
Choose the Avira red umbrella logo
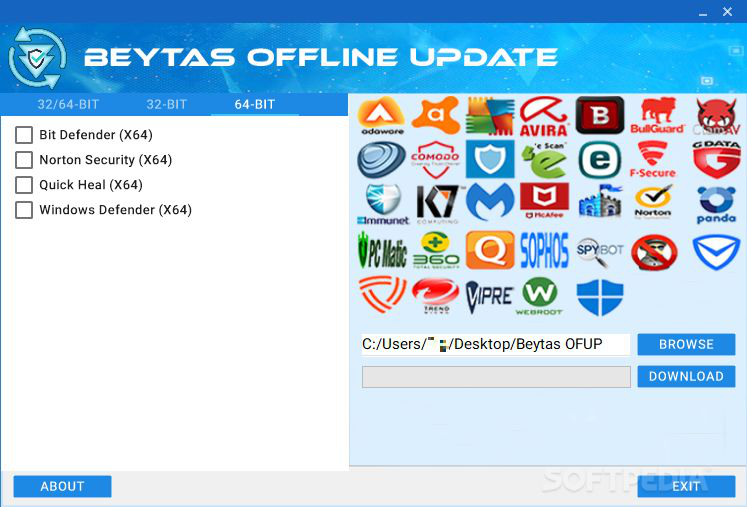click(544, 116)
